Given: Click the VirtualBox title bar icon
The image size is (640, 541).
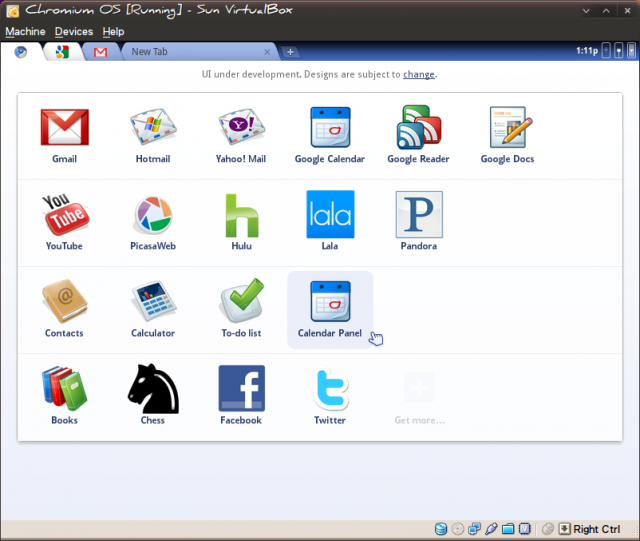Looking at the screenshot, I should [13, 11].
